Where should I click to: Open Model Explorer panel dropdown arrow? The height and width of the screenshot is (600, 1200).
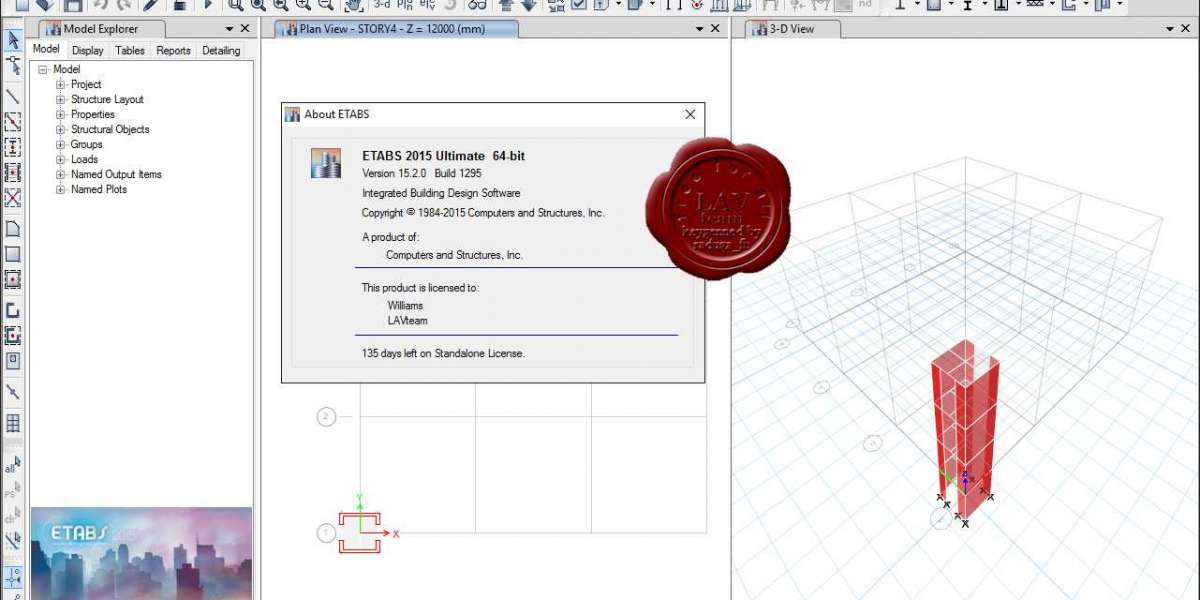coord(229,29)
